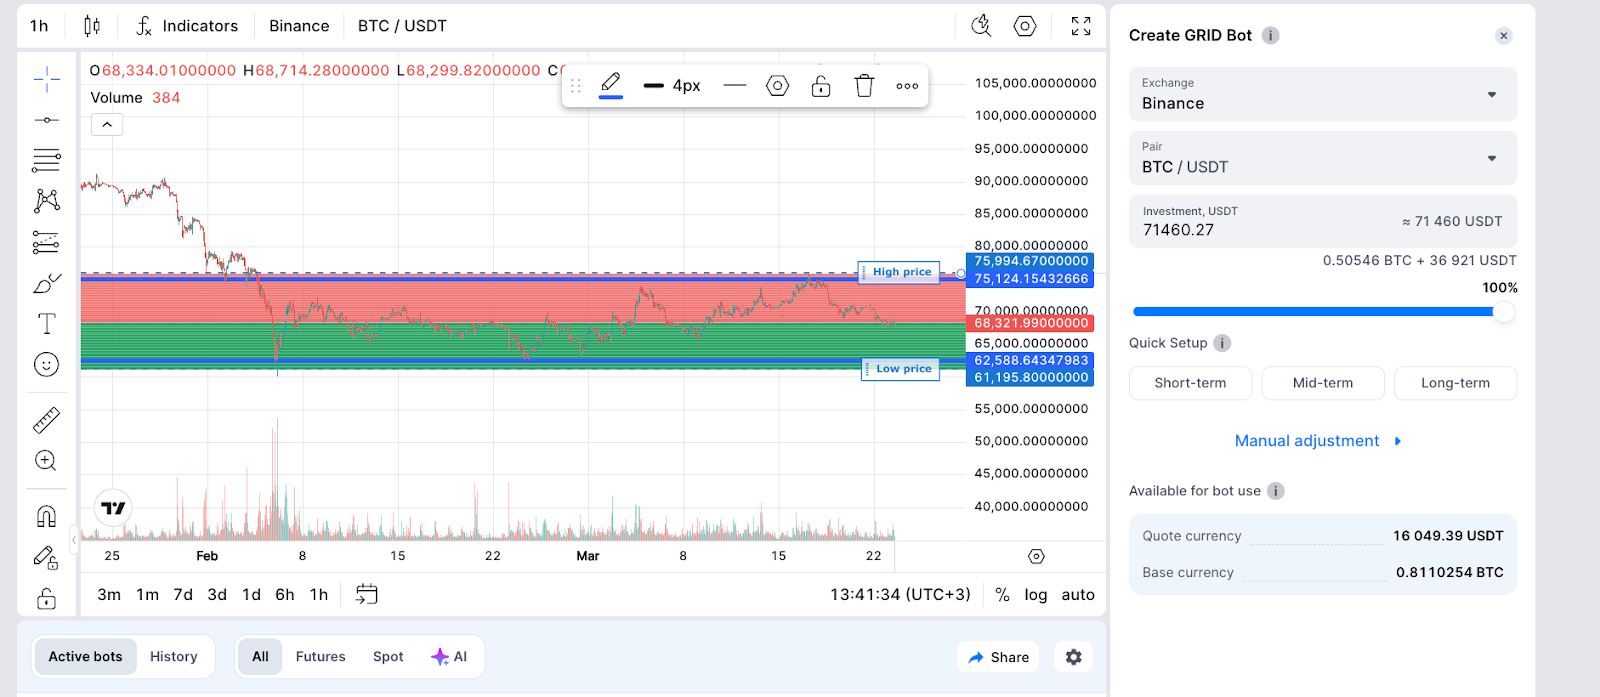Choose Mid-term quick setup
This screenshot has height=697, width=1600.
point(1322,383)
